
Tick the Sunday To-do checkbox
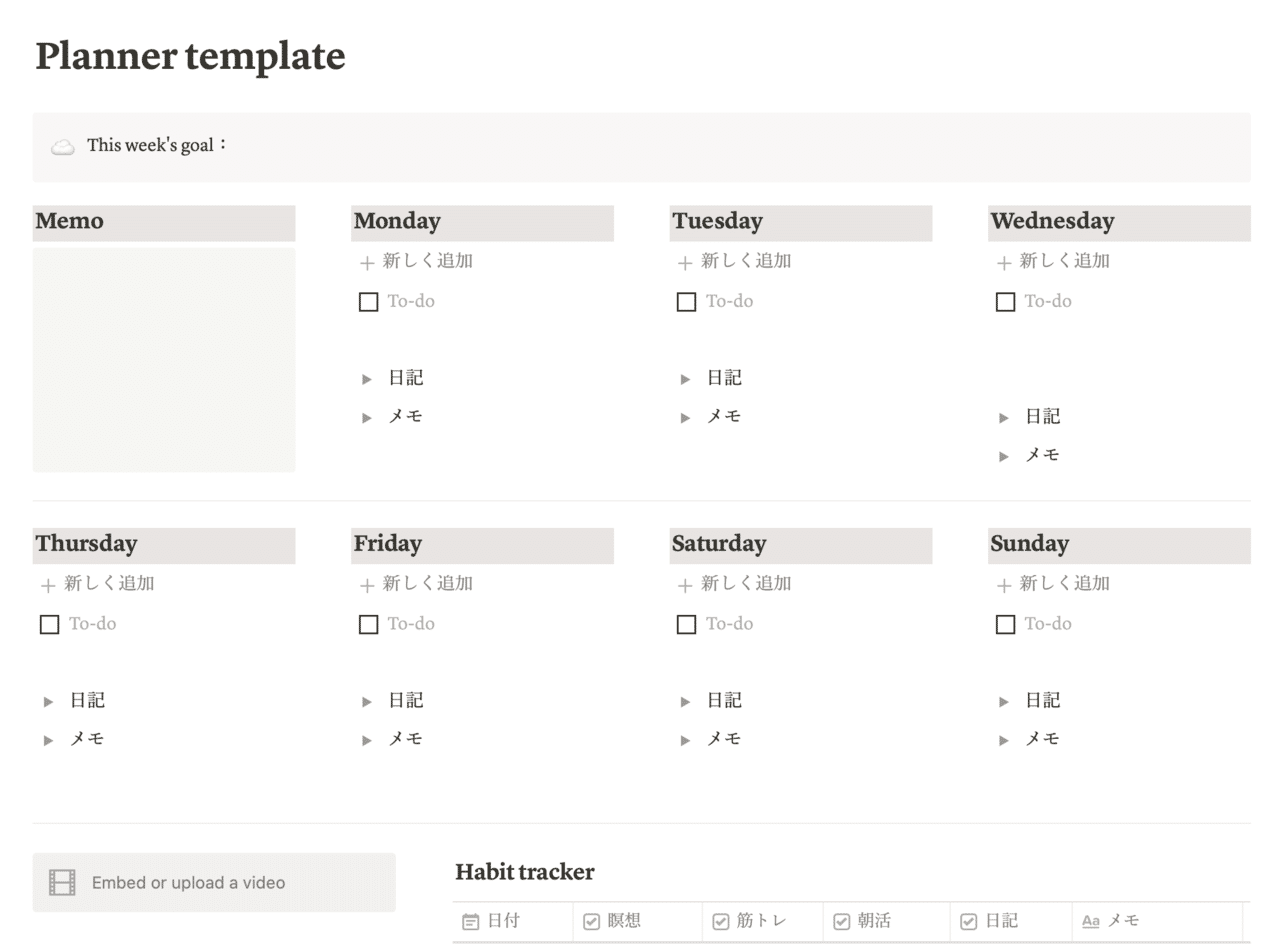1005,625
